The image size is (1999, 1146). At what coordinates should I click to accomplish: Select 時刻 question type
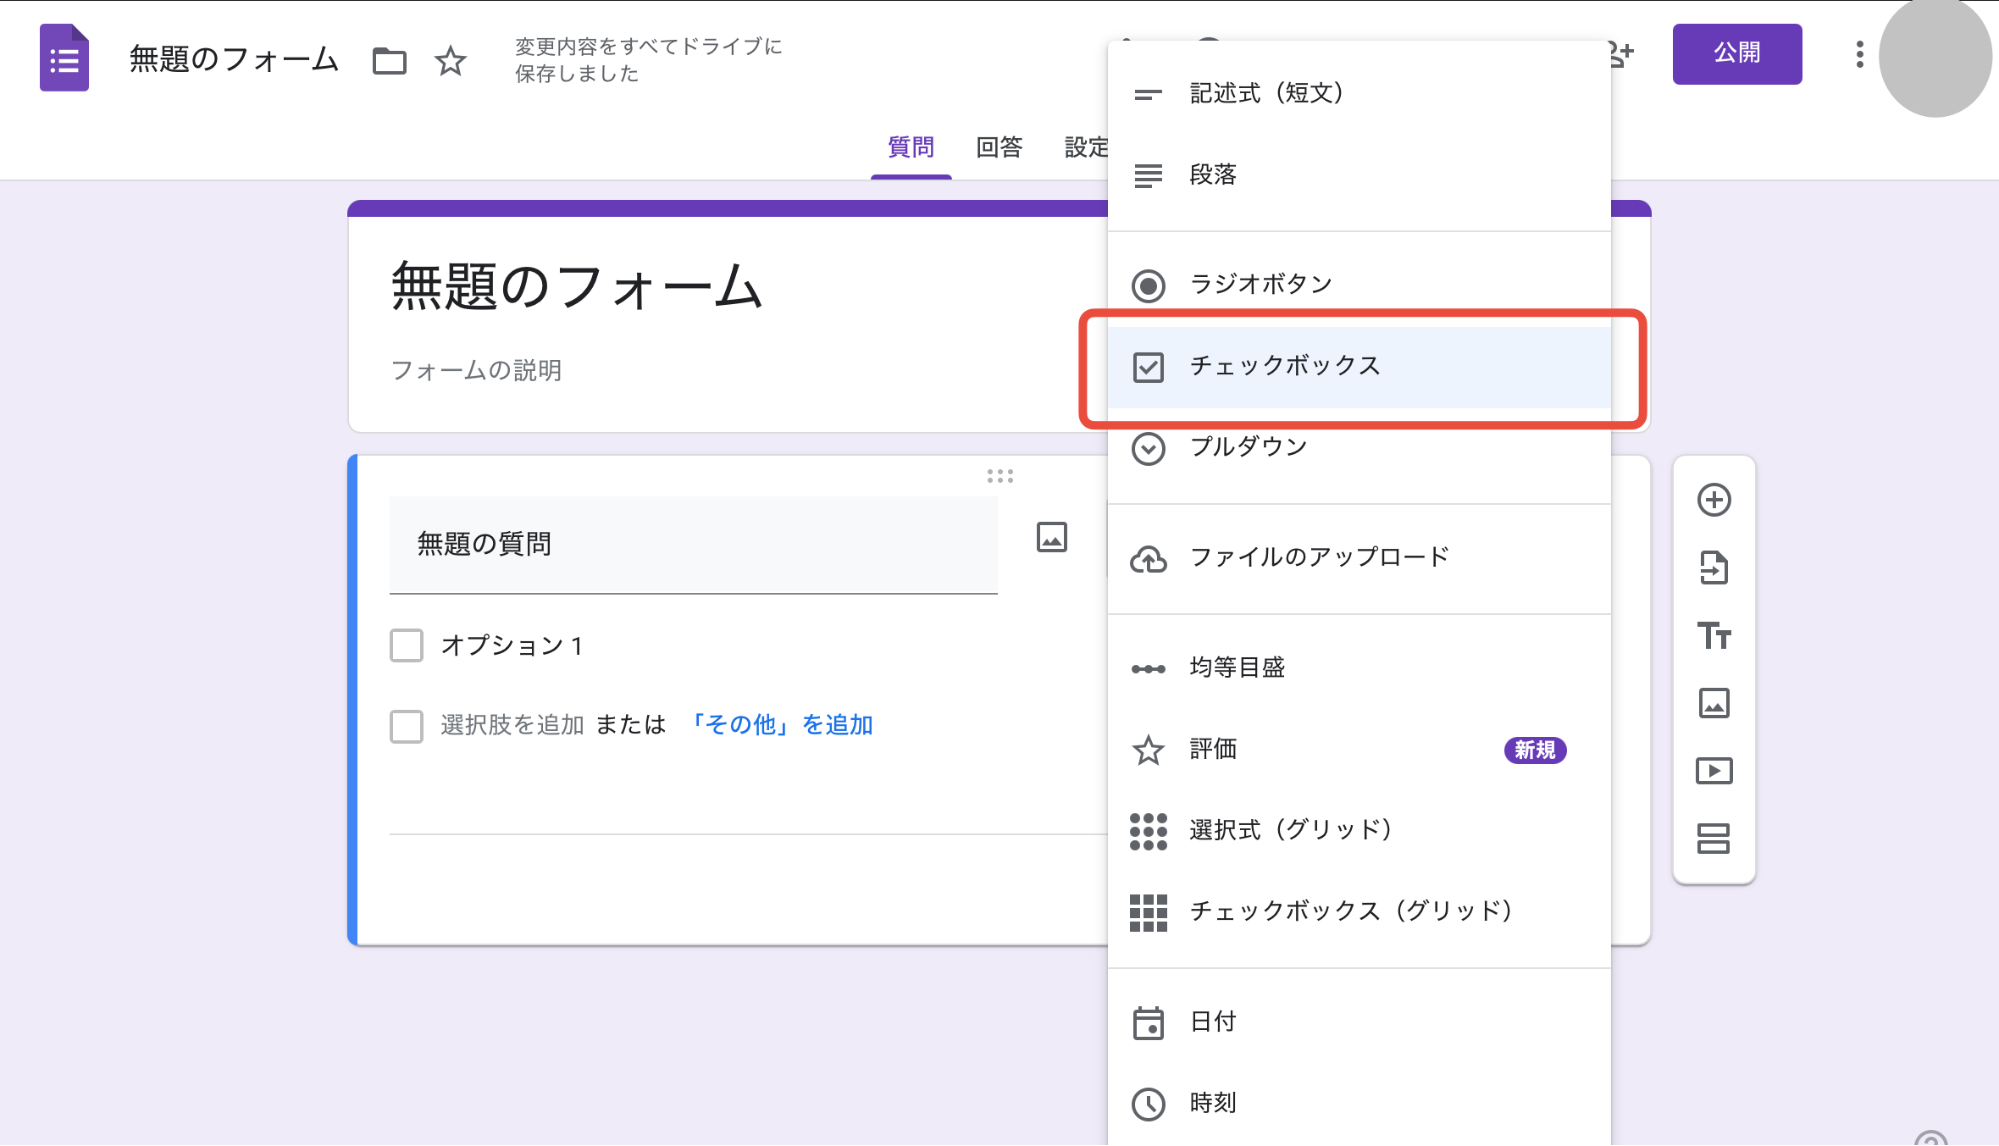tap(1359, 1104)
